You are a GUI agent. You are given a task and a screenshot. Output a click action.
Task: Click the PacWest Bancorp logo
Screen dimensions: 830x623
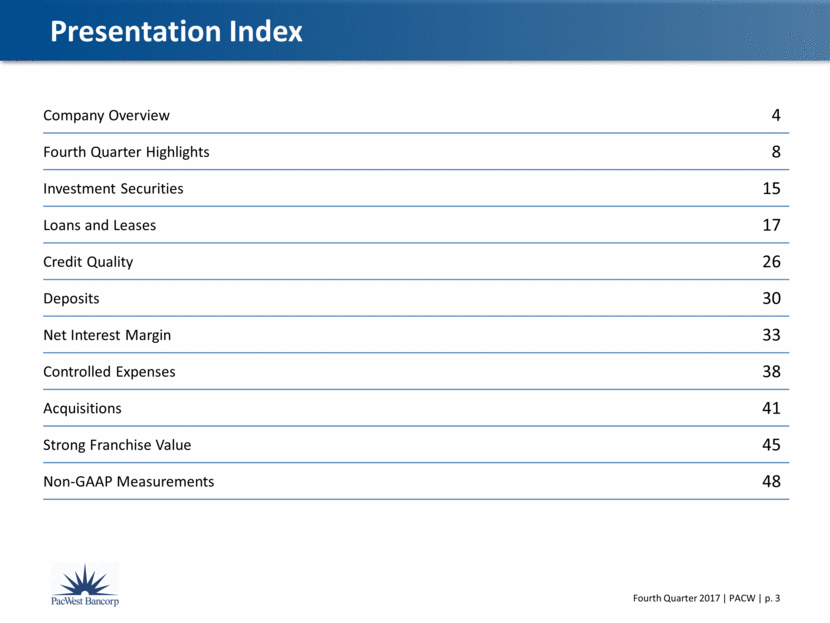(85, 585)
